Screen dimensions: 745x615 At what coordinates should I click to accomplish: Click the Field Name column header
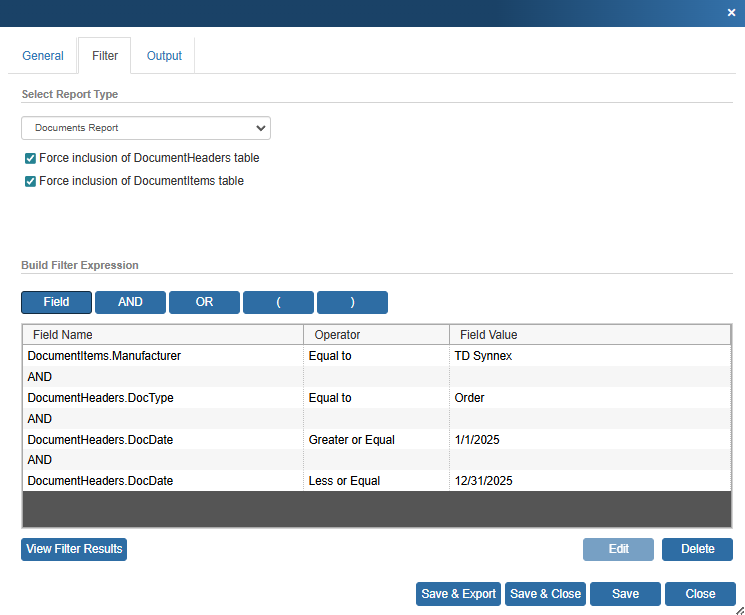63,335
